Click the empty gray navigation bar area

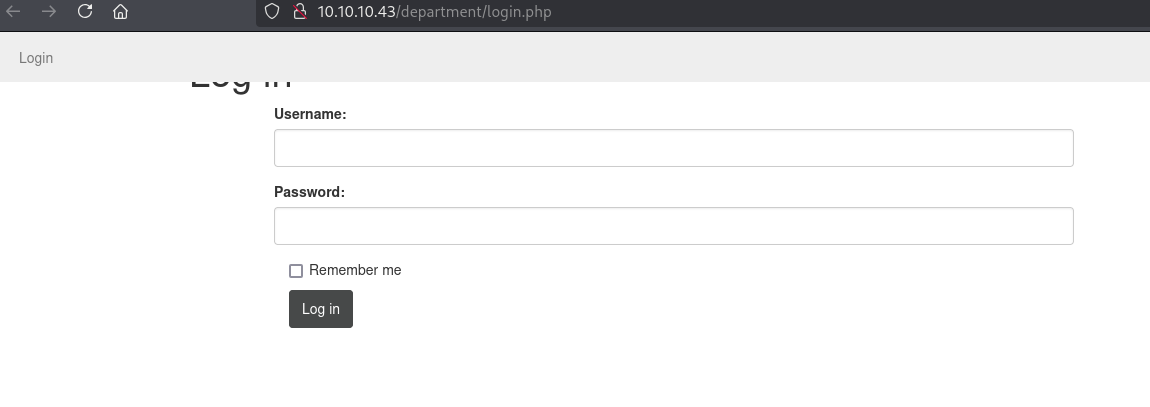[x=587, y=58]
